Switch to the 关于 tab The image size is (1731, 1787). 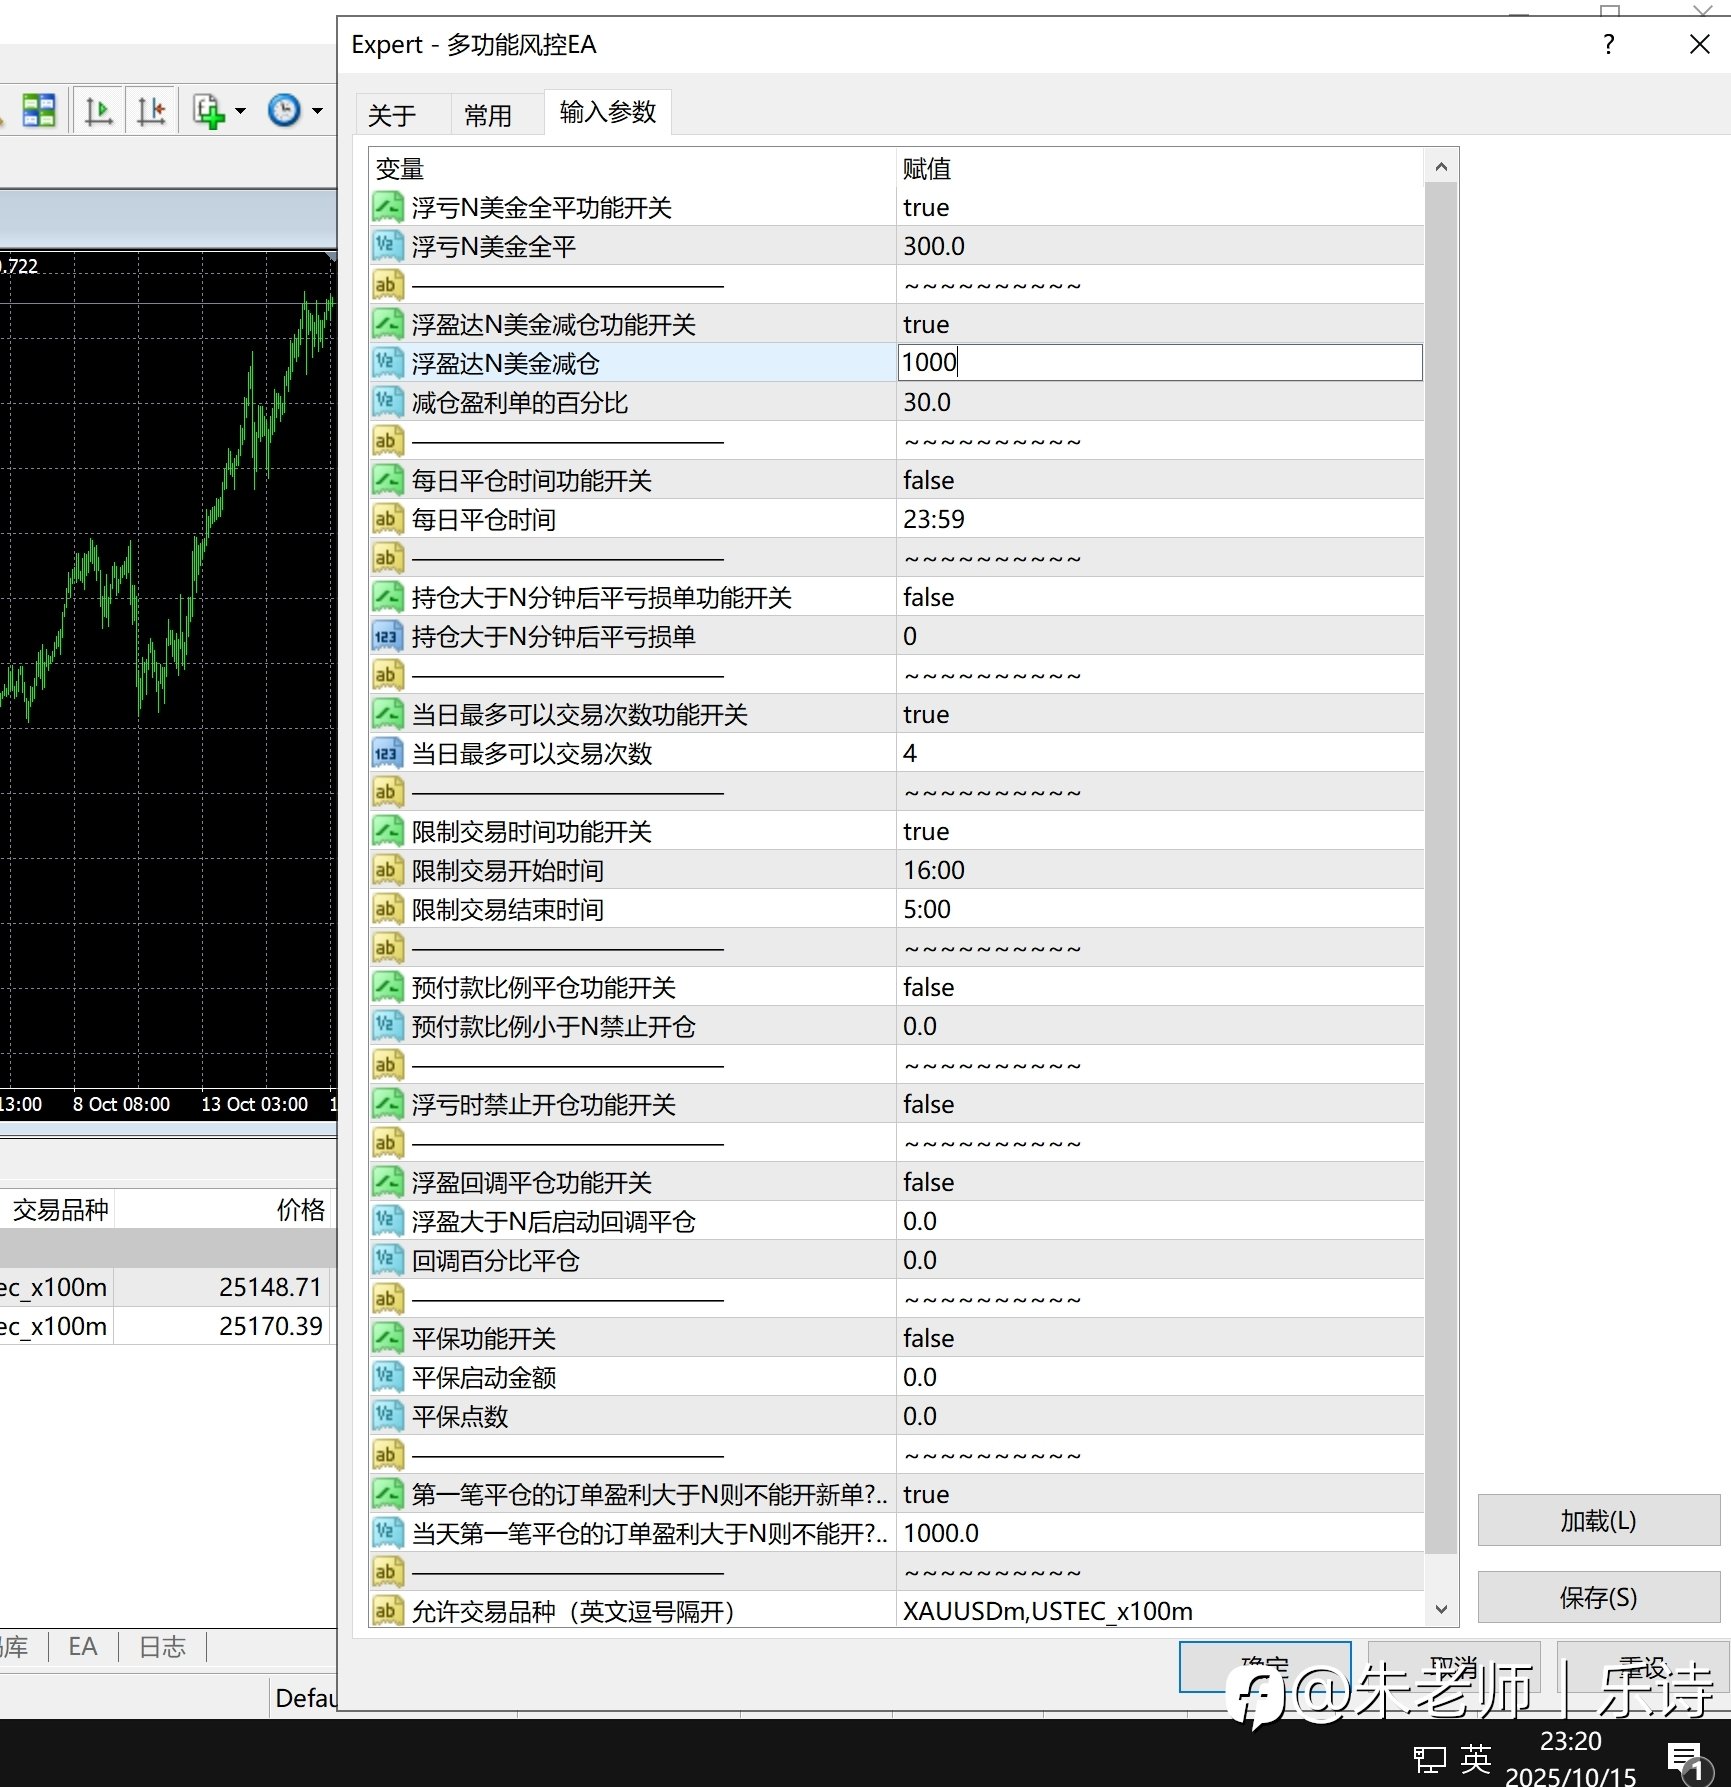(x=392, y=116)
